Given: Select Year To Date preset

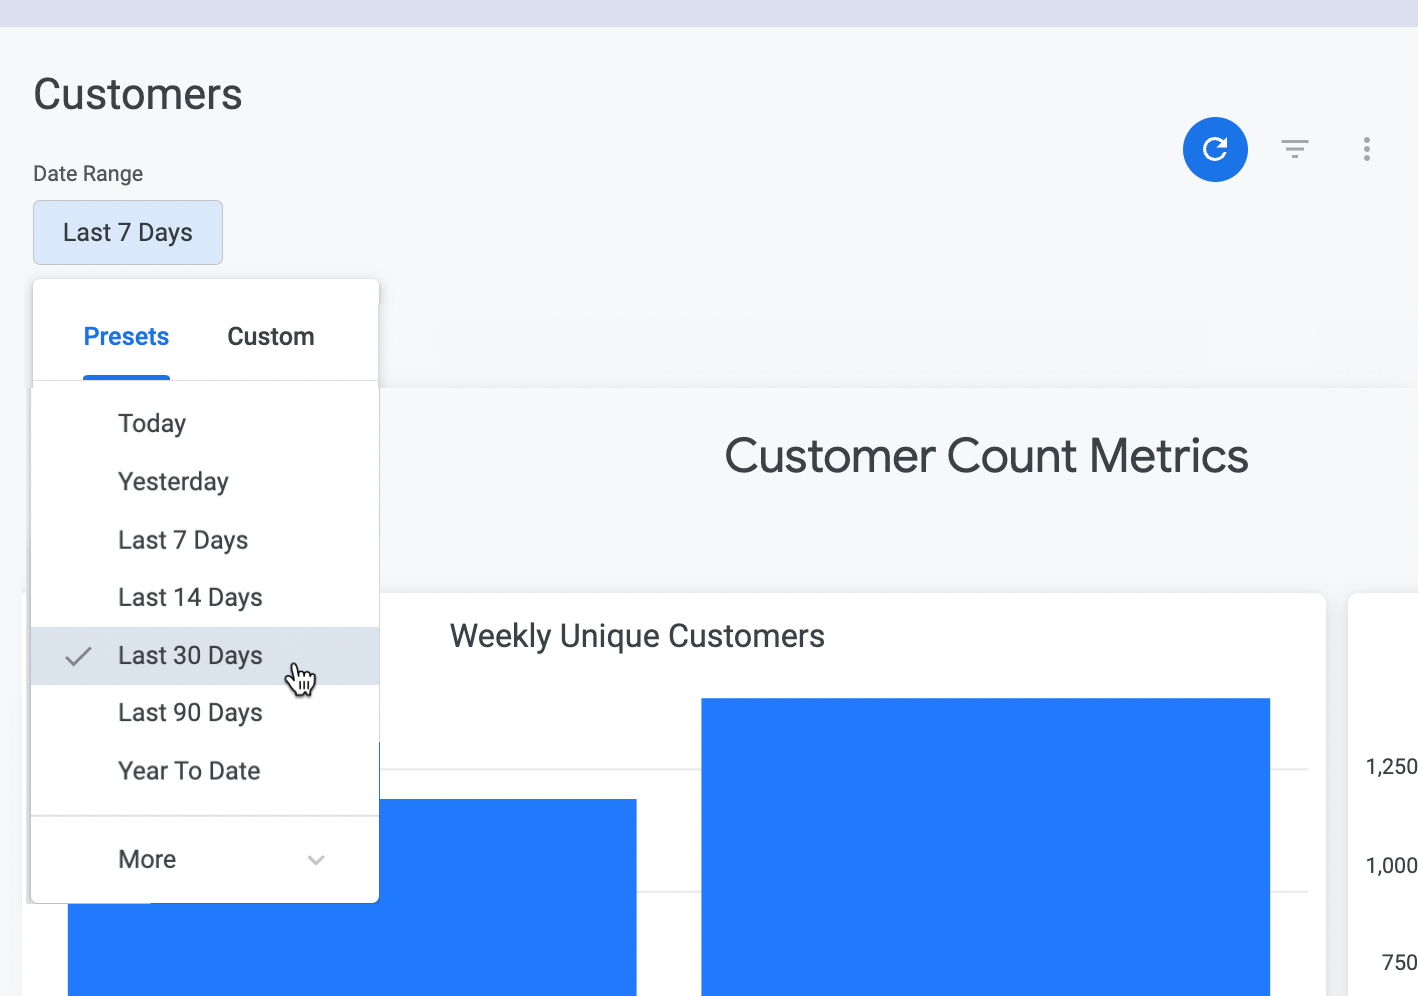Looking at the screenshot, I should tap(189, 771).
